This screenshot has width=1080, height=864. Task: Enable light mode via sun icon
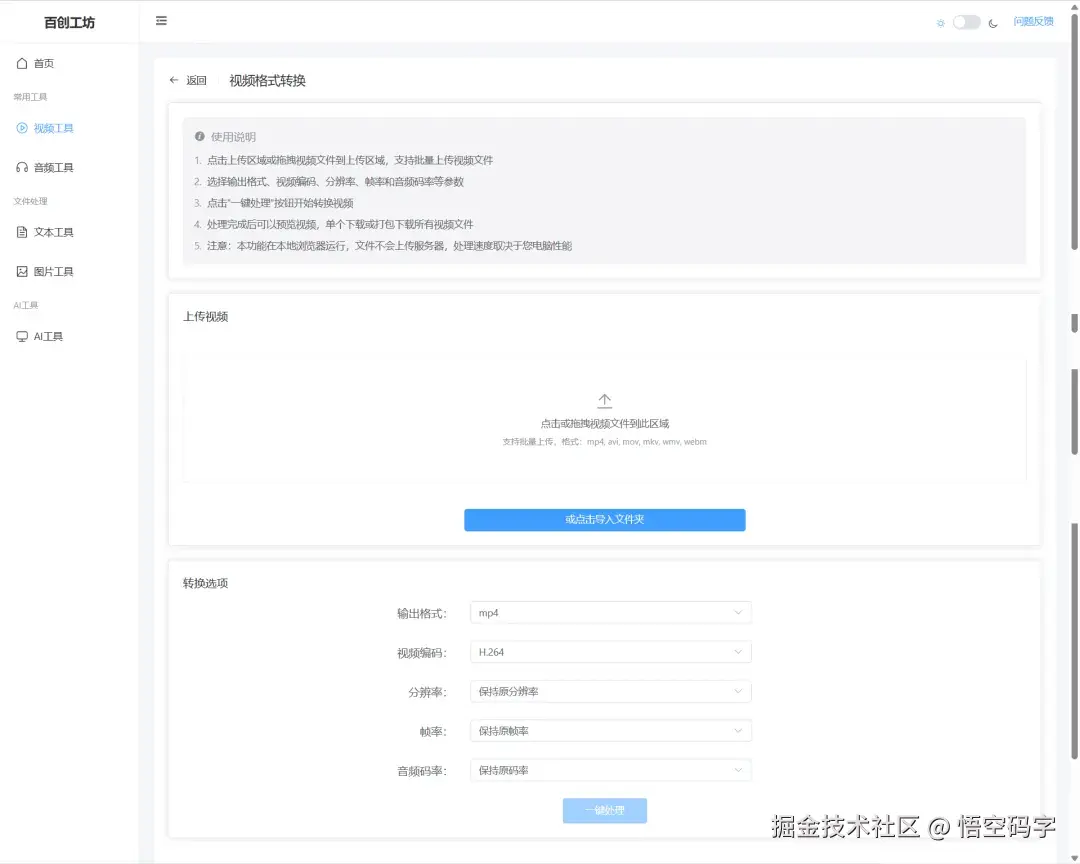coord(940,20)
